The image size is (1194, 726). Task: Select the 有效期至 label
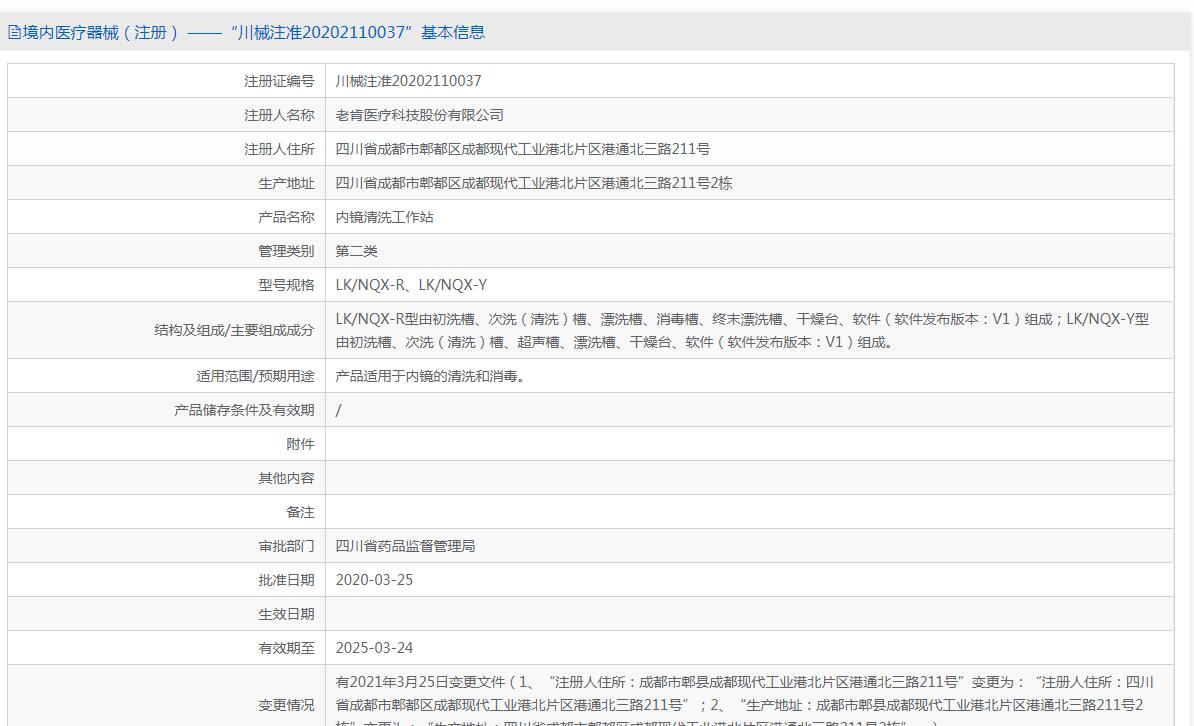click(286, 648)
